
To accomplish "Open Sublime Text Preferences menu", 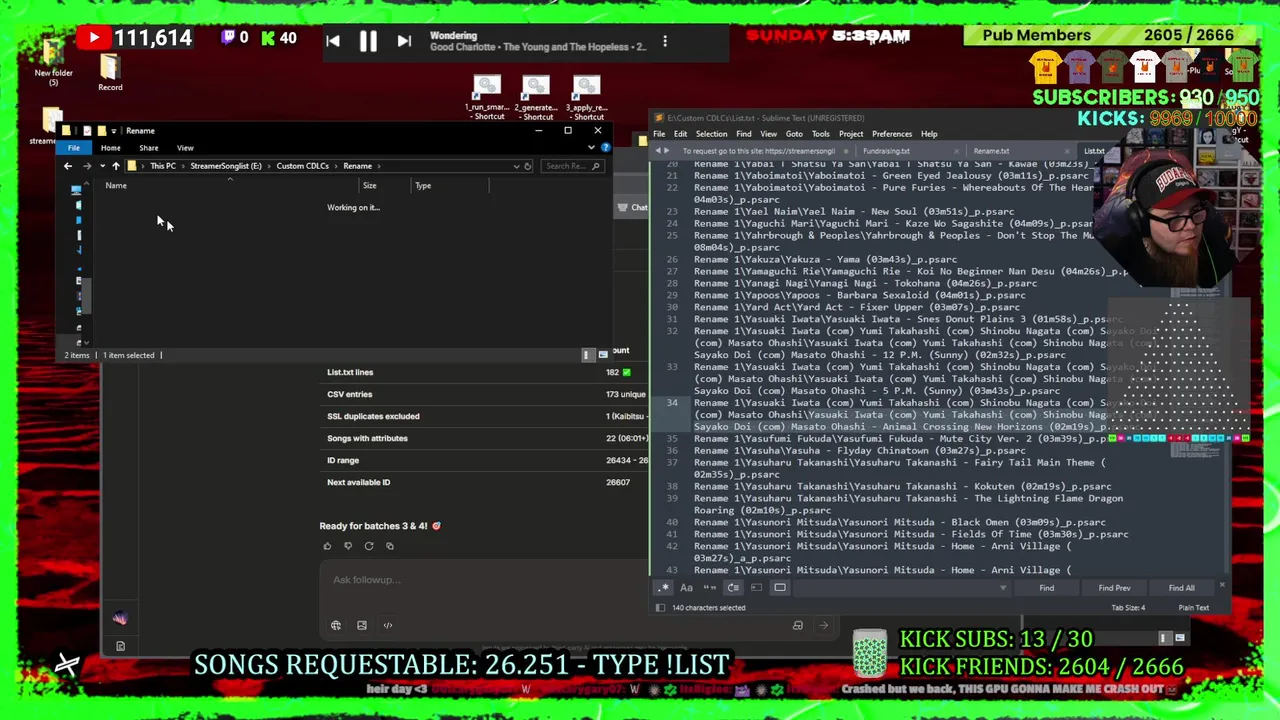I will pos(892,134).
